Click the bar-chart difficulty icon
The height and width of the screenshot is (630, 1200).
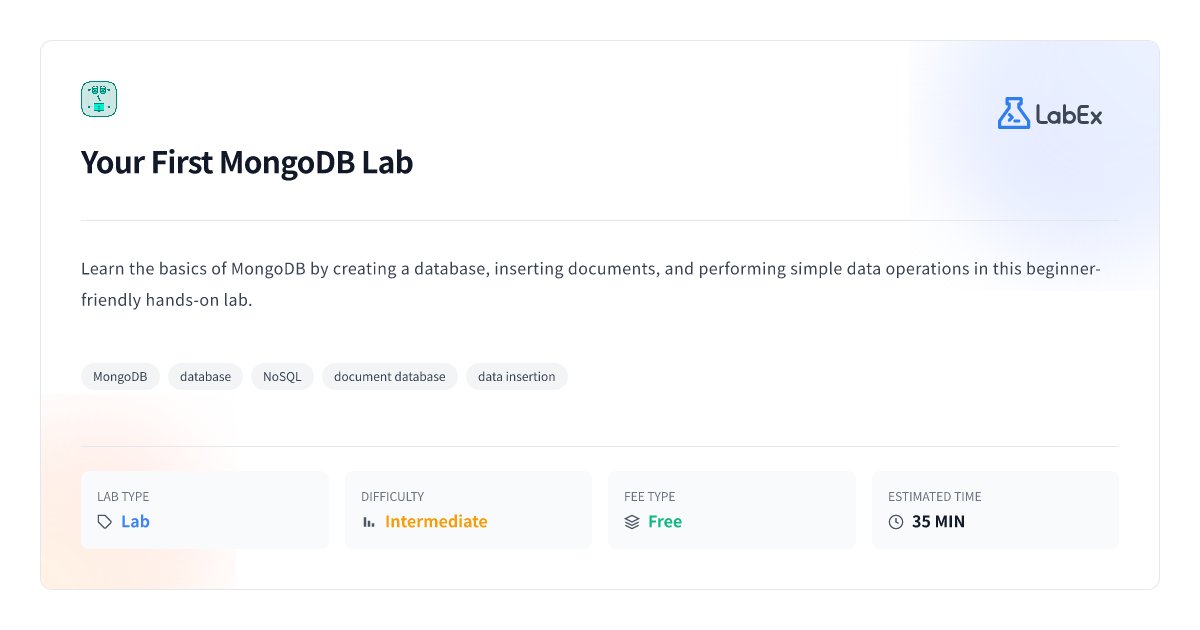pos(369,521)
